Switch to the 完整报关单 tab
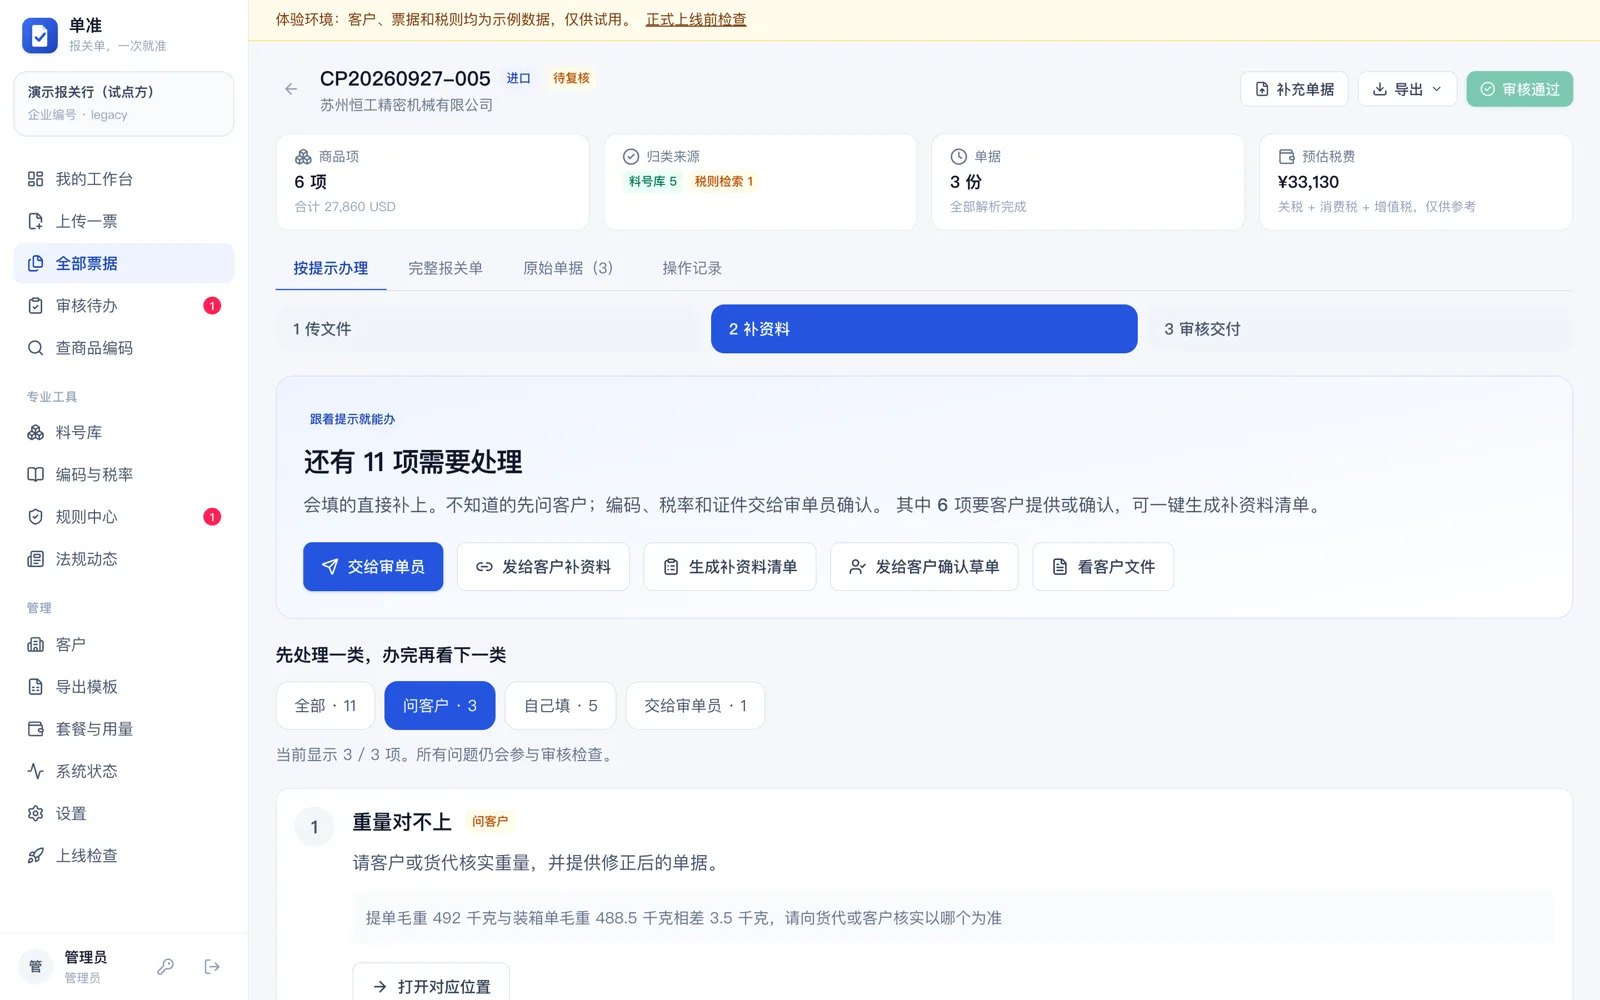The image size is (1600, 1000). [x=445, y=268]
